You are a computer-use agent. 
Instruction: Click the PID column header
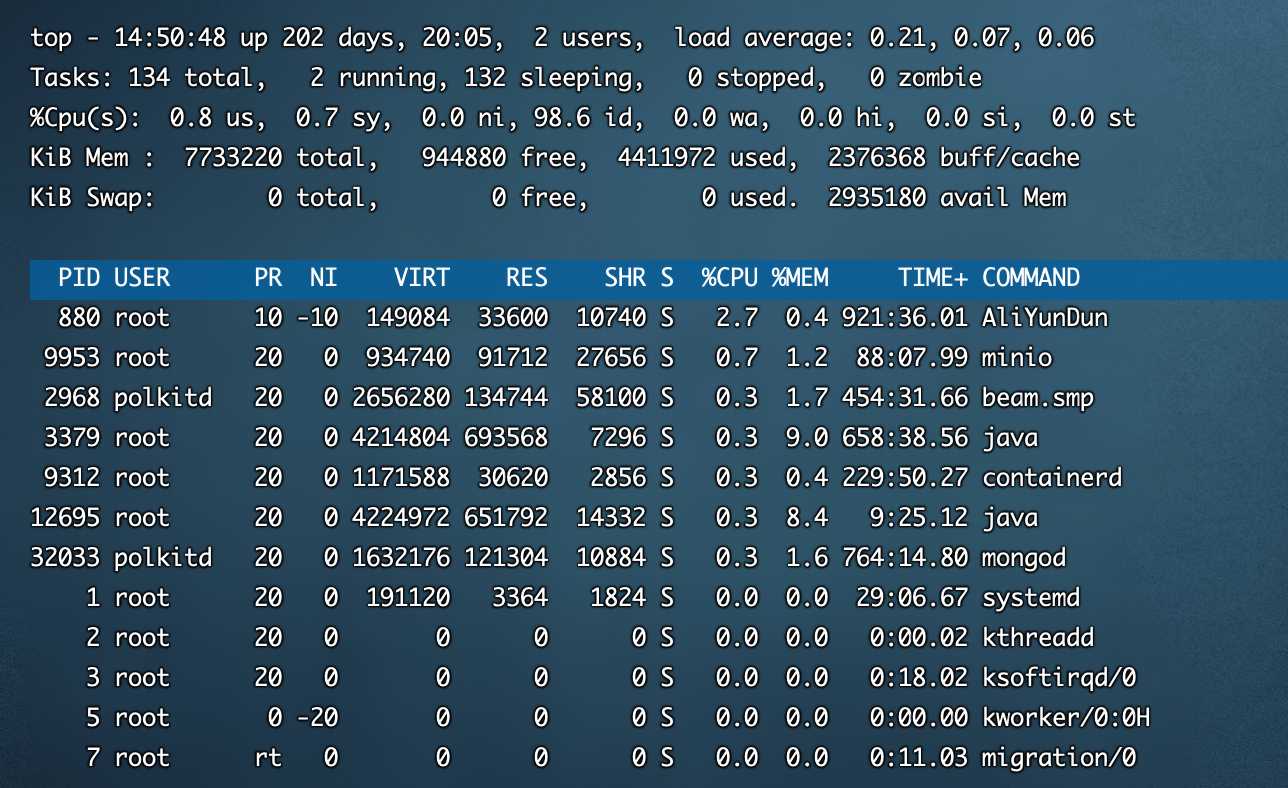pyautogui.click(x=79, y=278)
